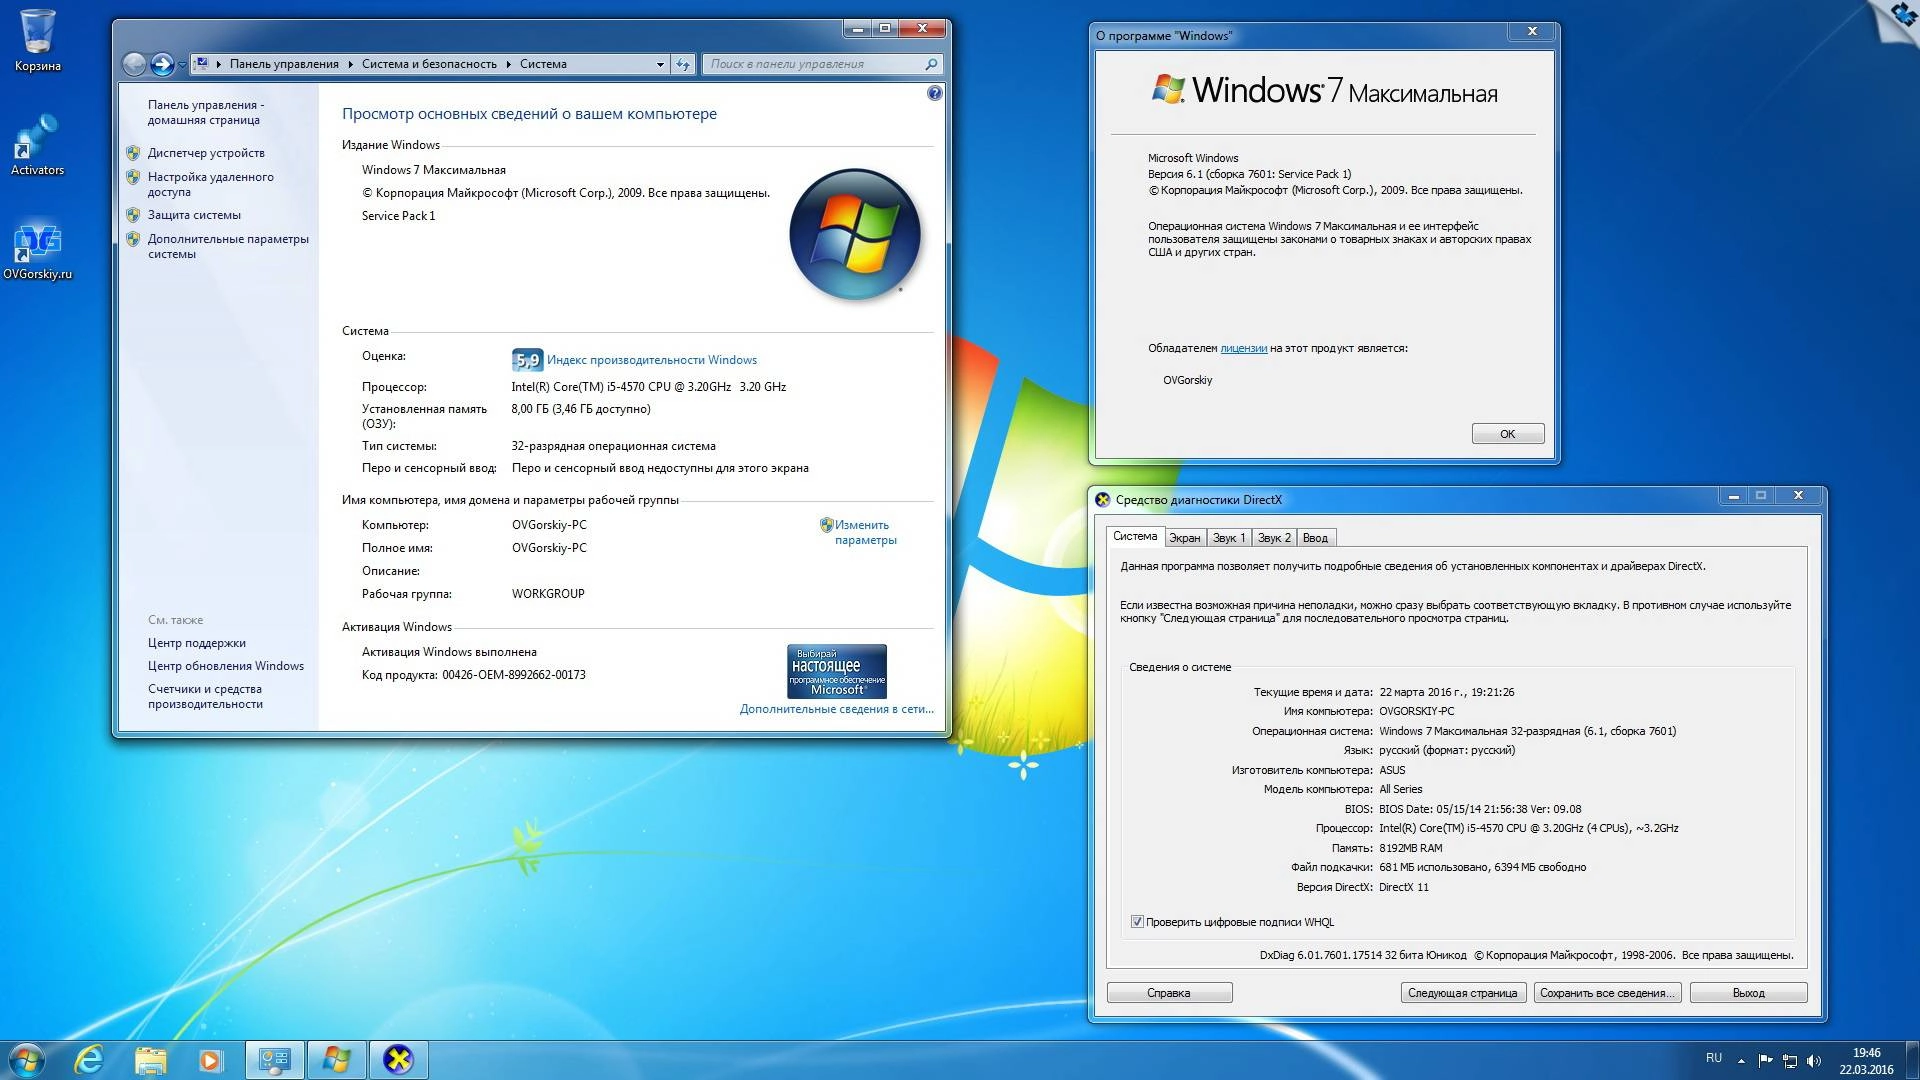Image resolution: width=1920 pixels, height=1080 pixels.
Task: Launch Internet Explorer from the taskbar
Action: pos(91,1059)
